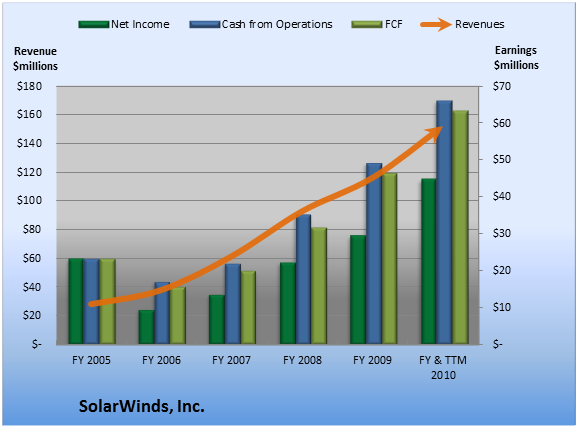
Task: Click the FY 2007 FCF bar
Action: click(248, 308)
